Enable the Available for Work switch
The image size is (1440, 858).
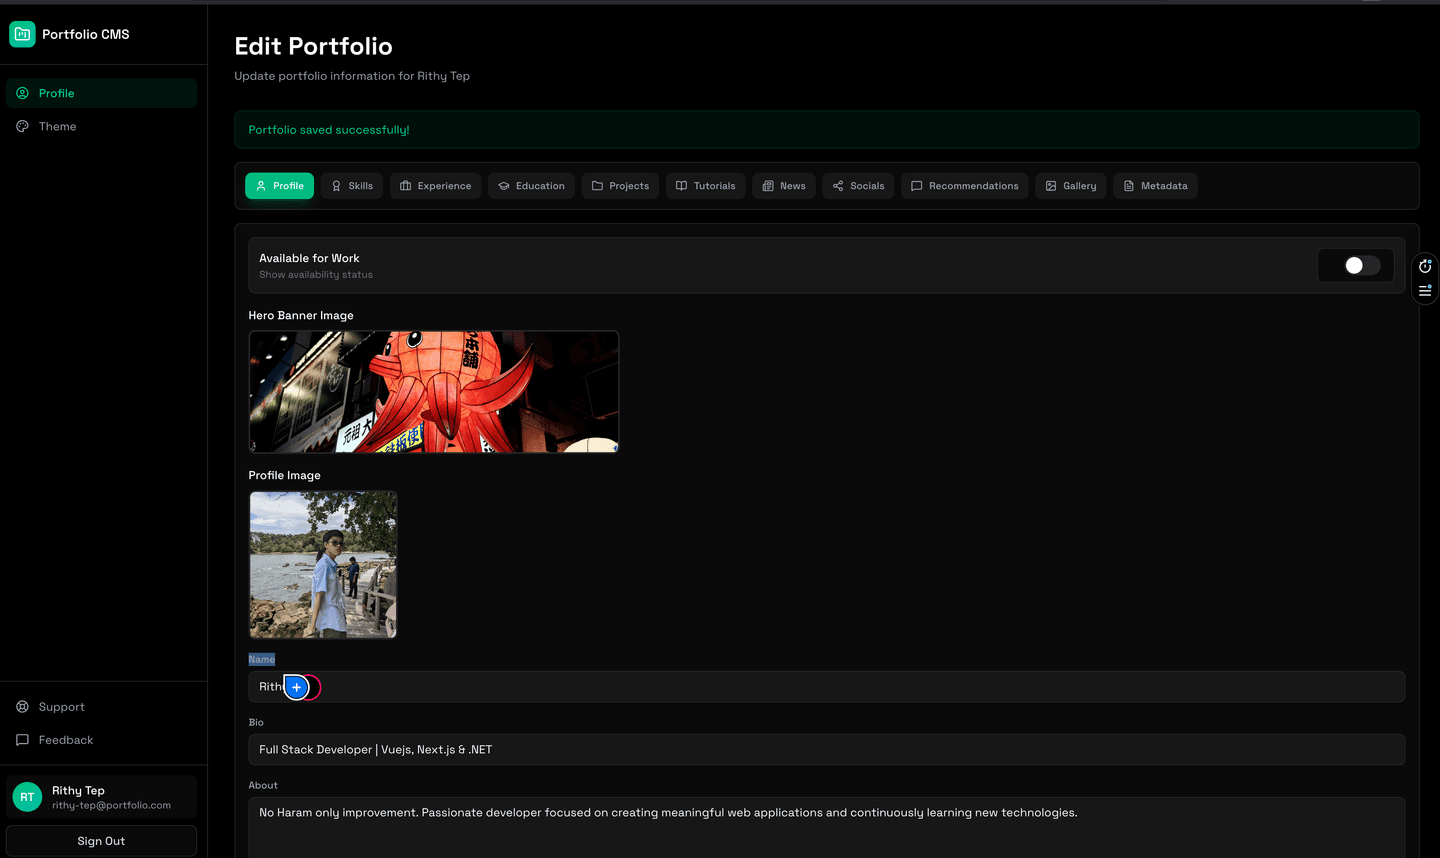pyautogui.click(x=1355, y=265)
